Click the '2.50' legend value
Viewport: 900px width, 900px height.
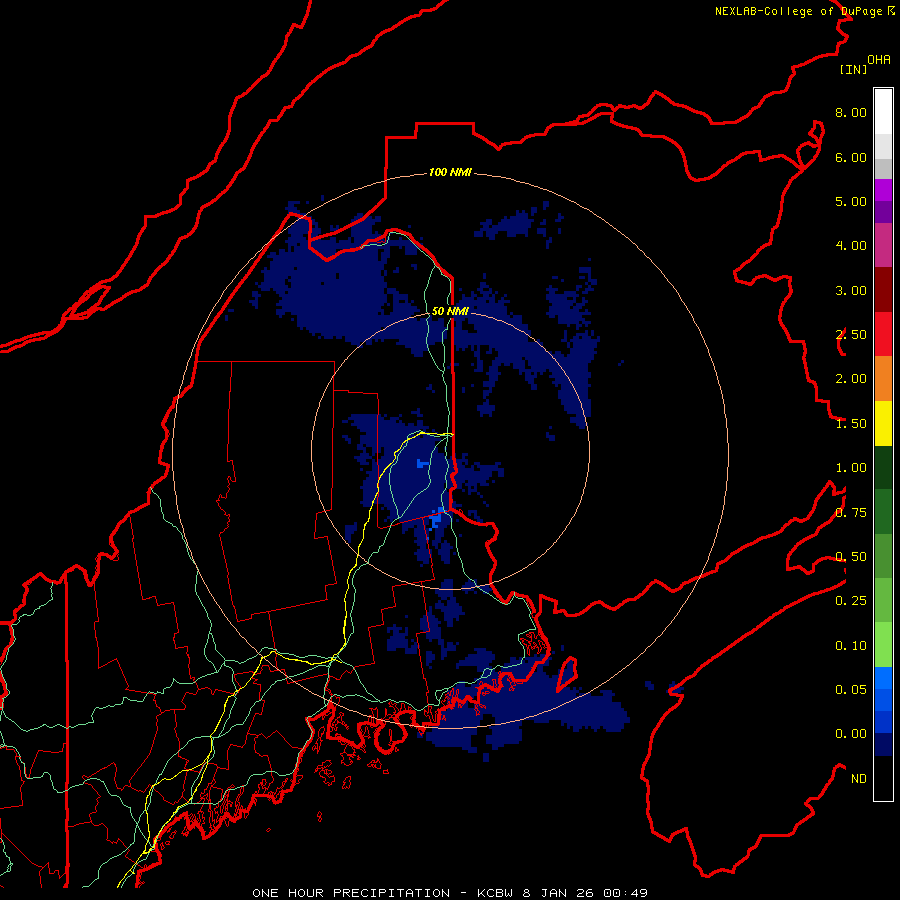coord(851,335)
